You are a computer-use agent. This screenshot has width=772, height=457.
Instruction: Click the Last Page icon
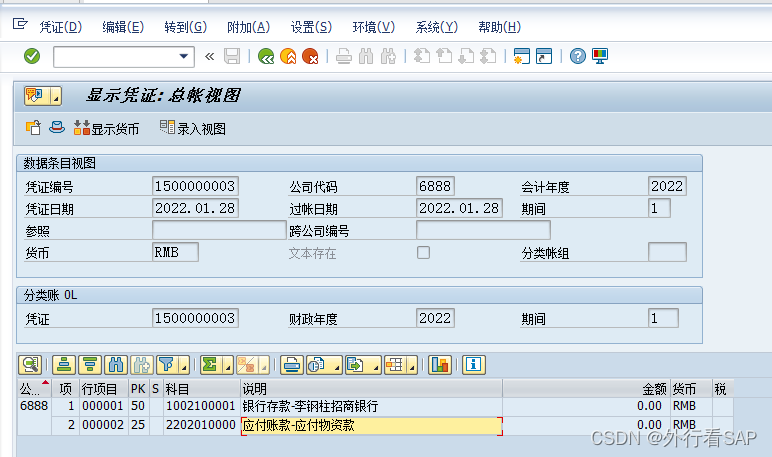pos(488,56)
